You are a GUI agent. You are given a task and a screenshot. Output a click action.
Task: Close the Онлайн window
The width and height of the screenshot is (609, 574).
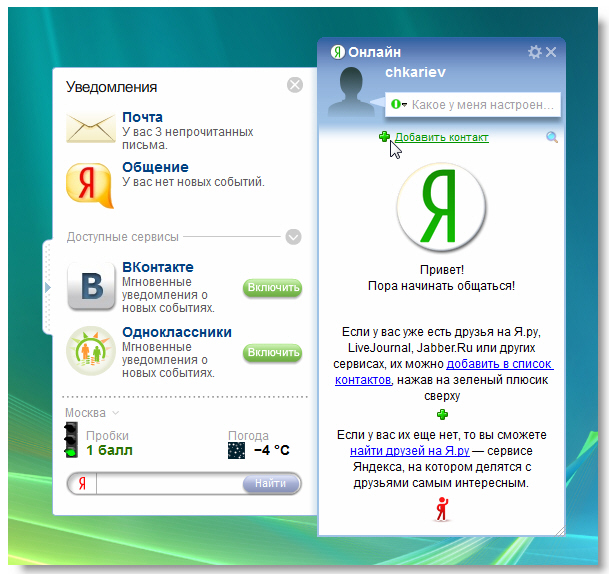coord(551,52)
